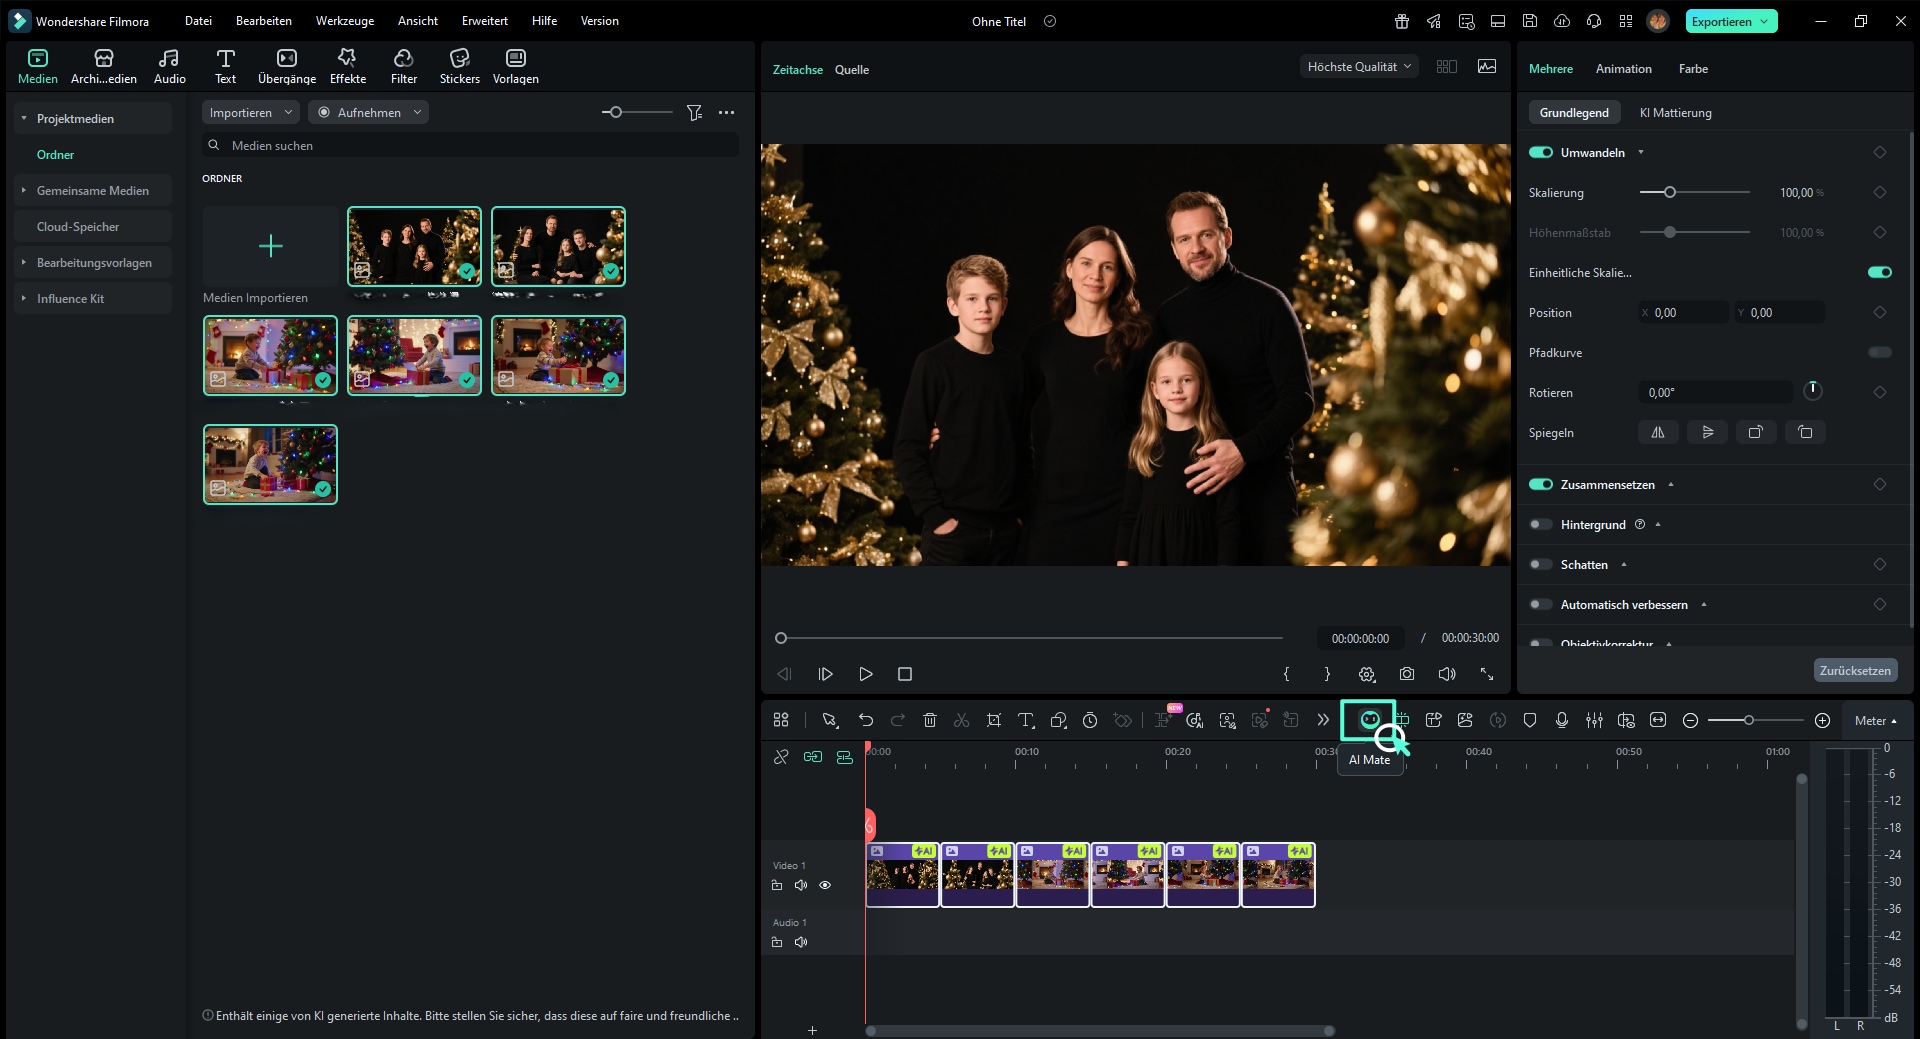Toggle the Umwandeln switch off
The height and width of the screenshot is (1039, 1920).
(1541, 153)
